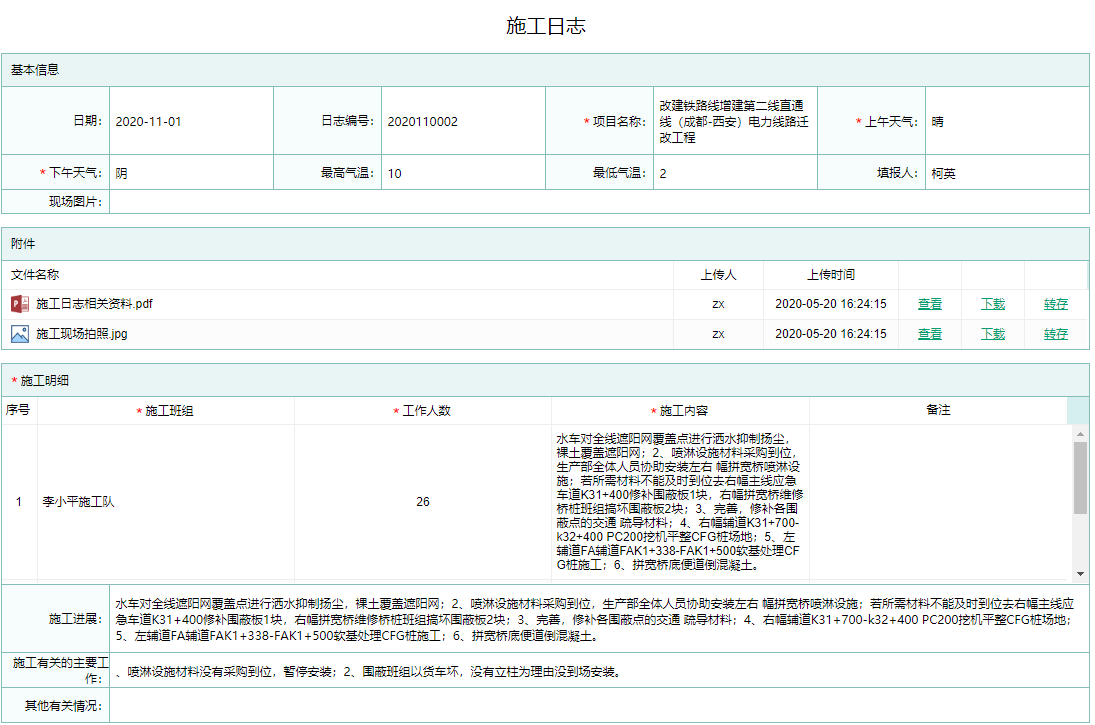Viewport: 1095px width, 725px height.
Task: Click 下载 for 施工现场拍照.jpg
Action: (x=993, y=334)
